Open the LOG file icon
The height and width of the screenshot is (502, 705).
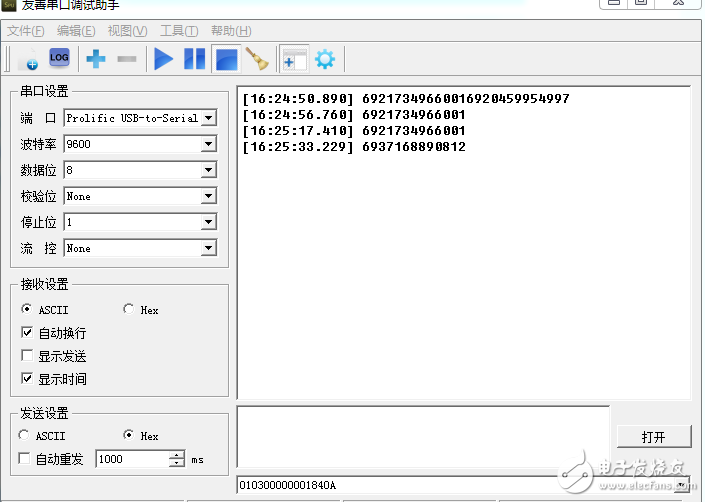59,58
